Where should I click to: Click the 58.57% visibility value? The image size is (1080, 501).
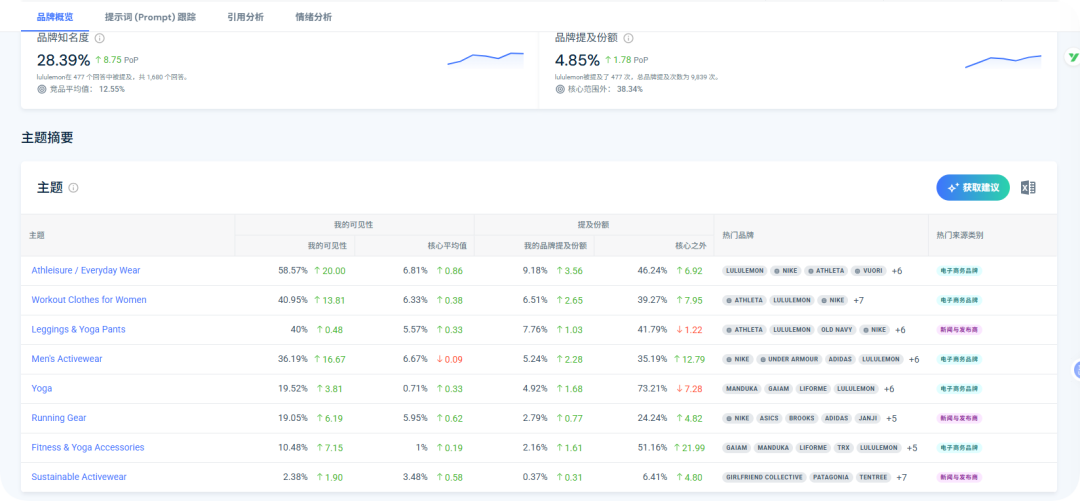coord(293,271)
